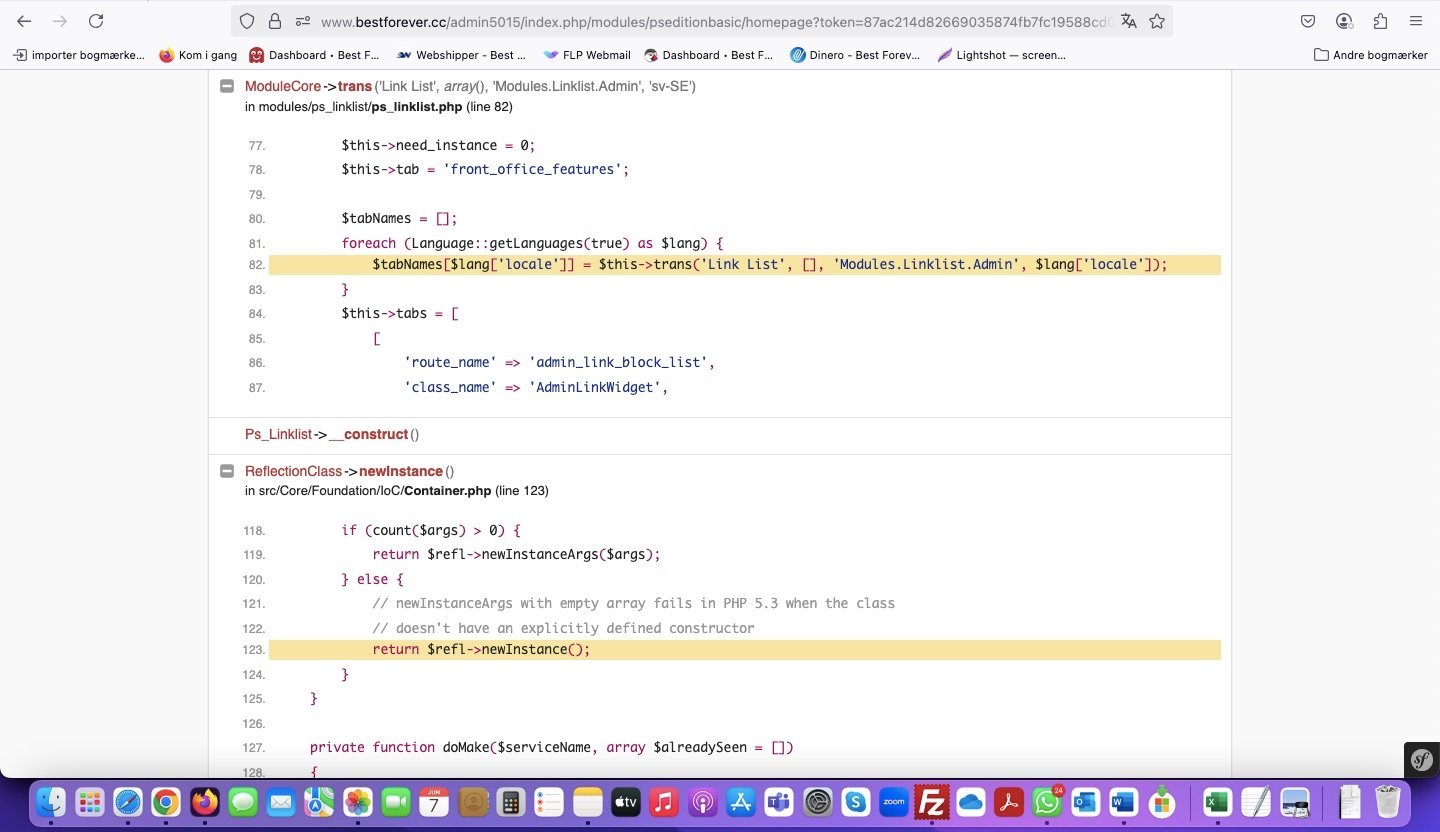Open the Extensions puzzle icon
1440x832 pixels.
1380,21
